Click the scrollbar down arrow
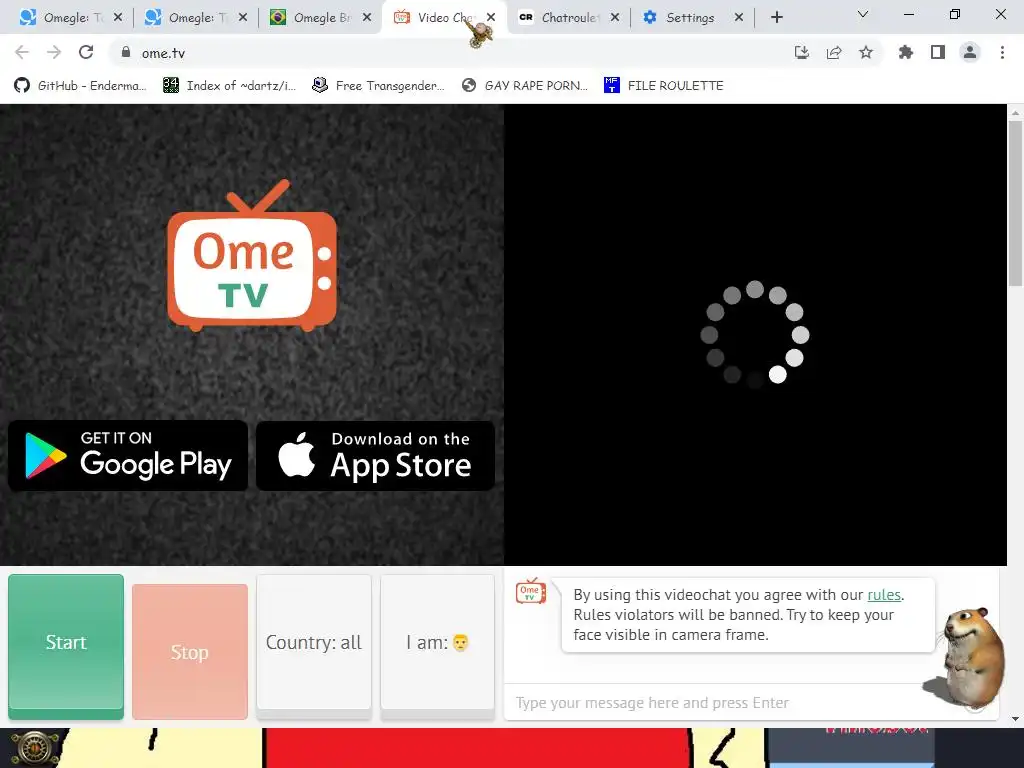1024x768 pixels. tap(1015, 720)
